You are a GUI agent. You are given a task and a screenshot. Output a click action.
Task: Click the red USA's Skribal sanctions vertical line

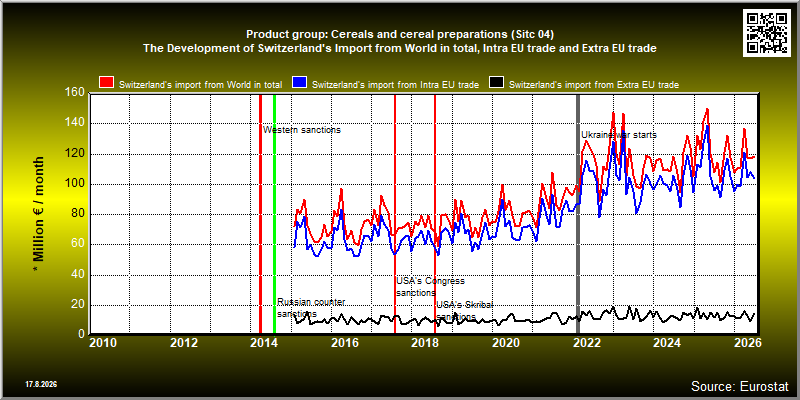[435, 214]
